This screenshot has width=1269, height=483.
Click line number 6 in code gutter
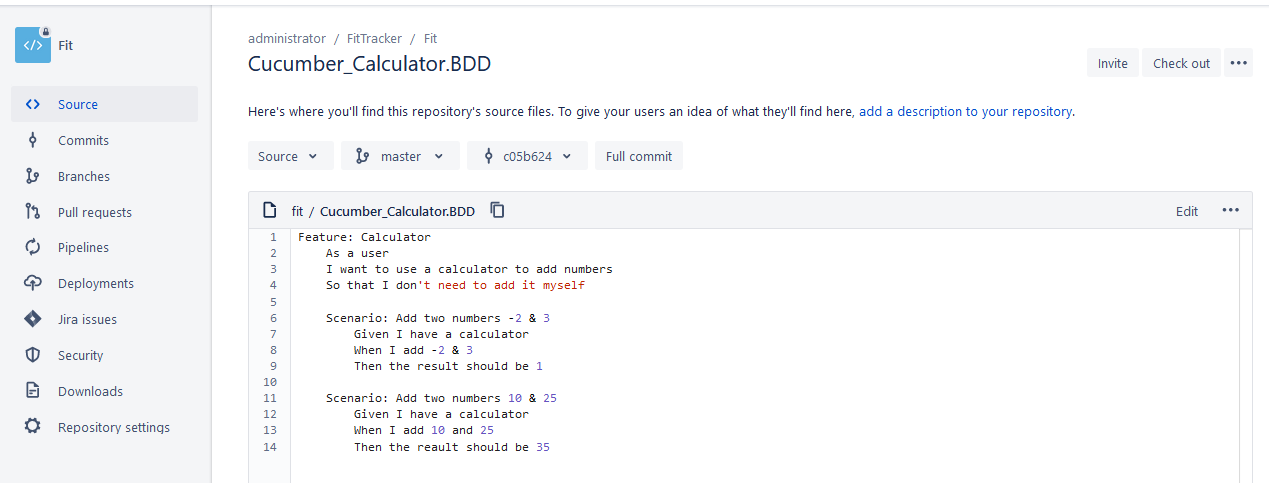(273, 318)
